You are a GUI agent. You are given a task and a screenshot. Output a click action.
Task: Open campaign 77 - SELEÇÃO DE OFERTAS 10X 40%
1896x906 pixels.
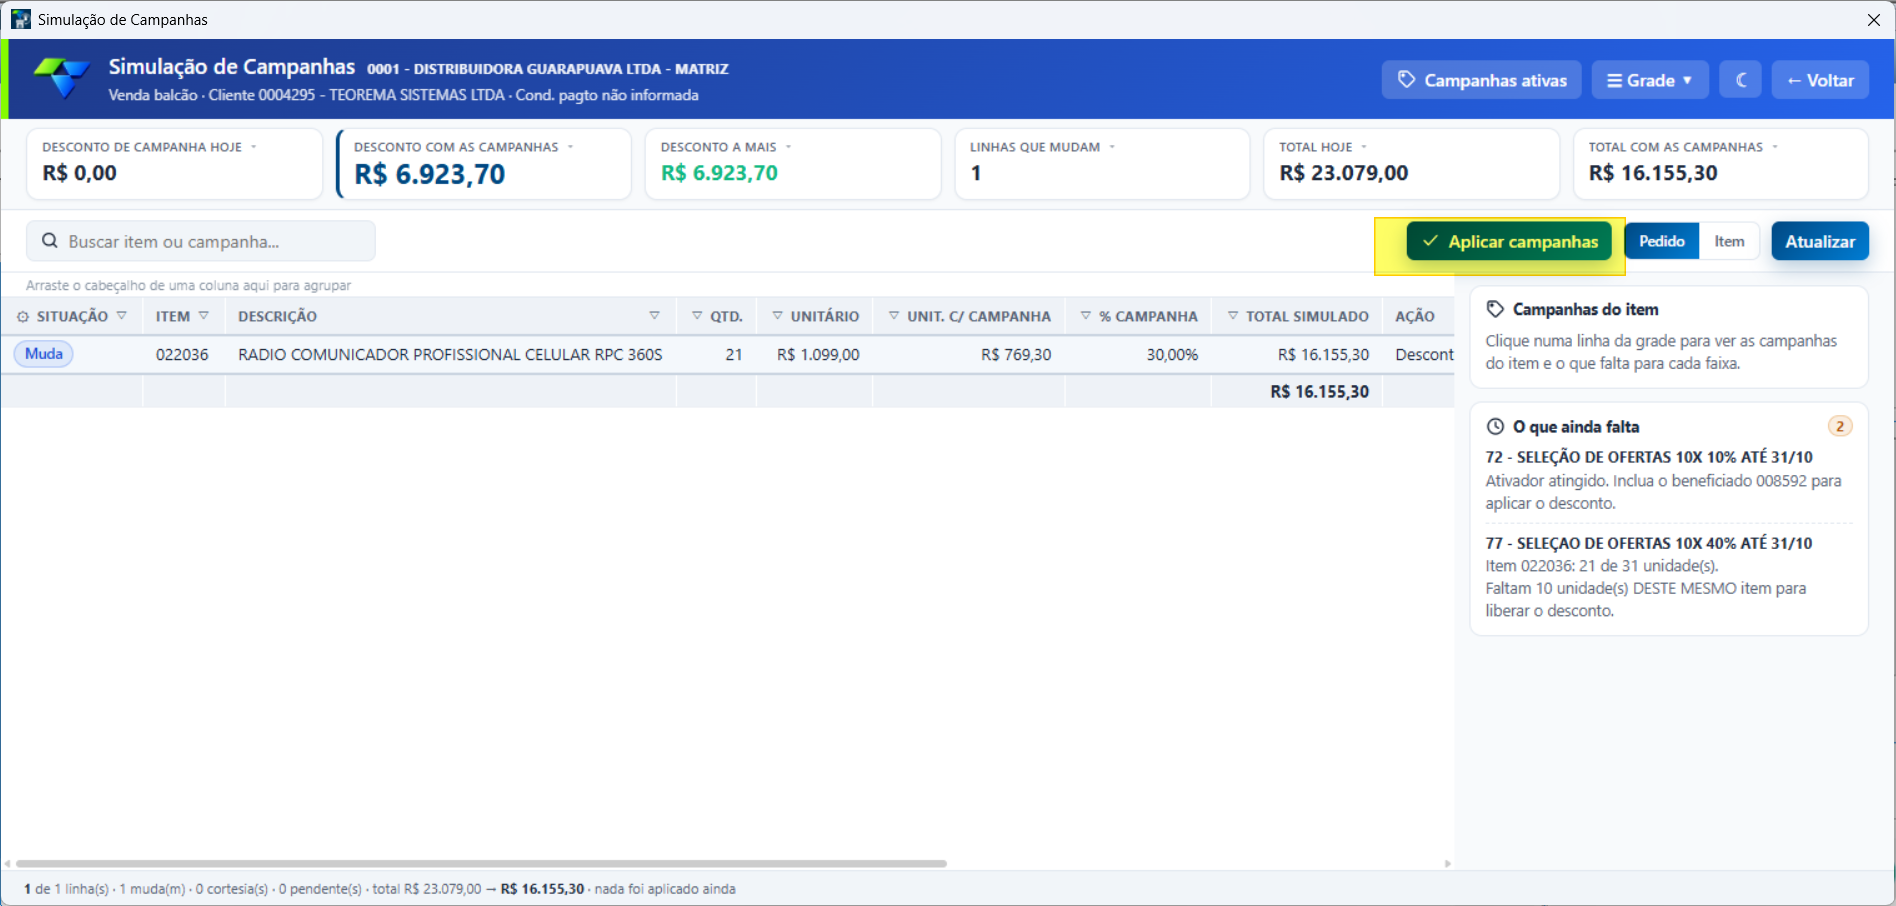pos(1649,543)
